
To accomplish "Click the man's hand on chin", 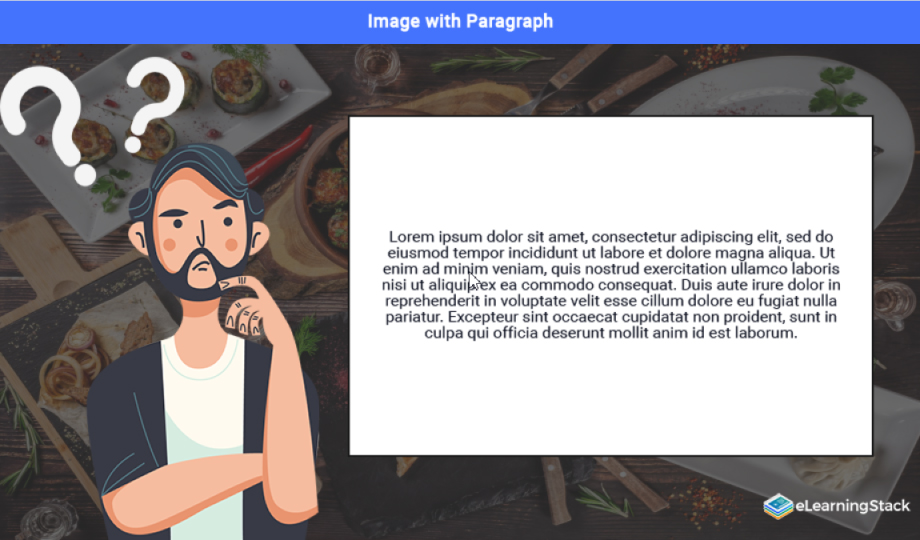I will (245, 306).
